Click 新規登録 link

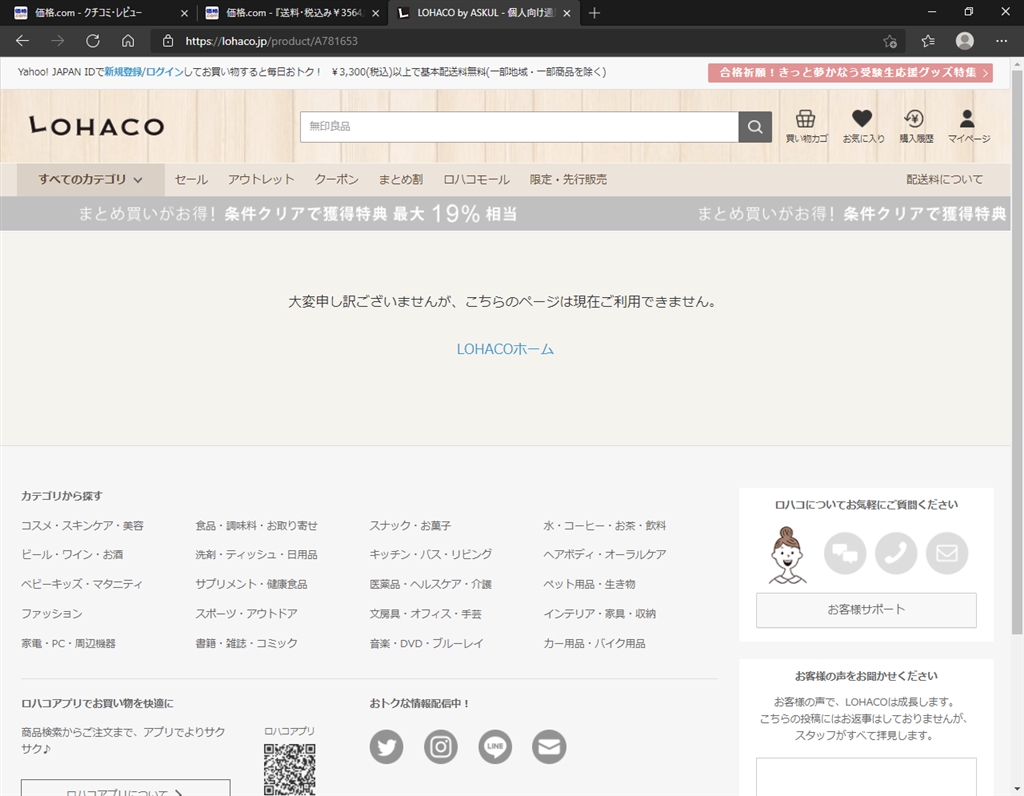pos(123,72)
